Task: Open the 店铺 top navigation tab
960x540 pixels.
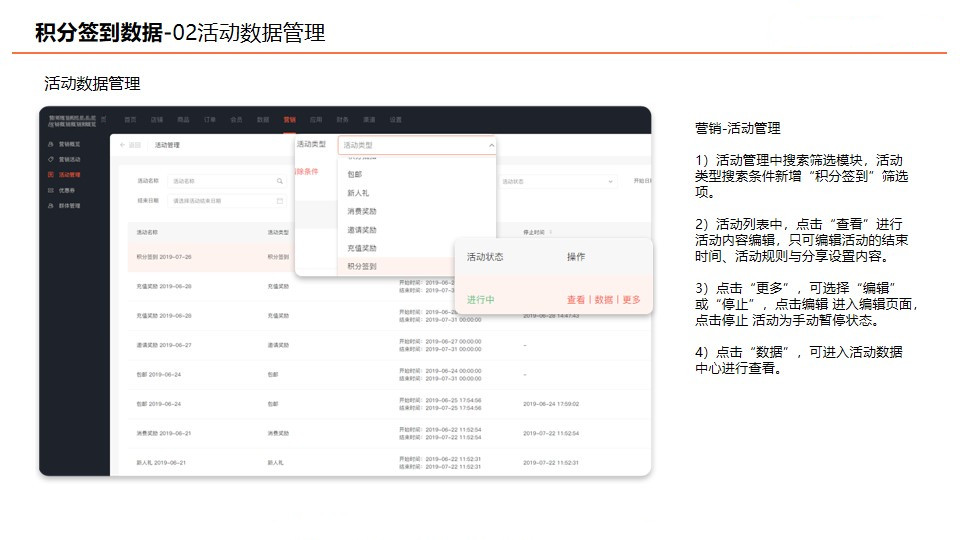Action: (x=157, y=120)
